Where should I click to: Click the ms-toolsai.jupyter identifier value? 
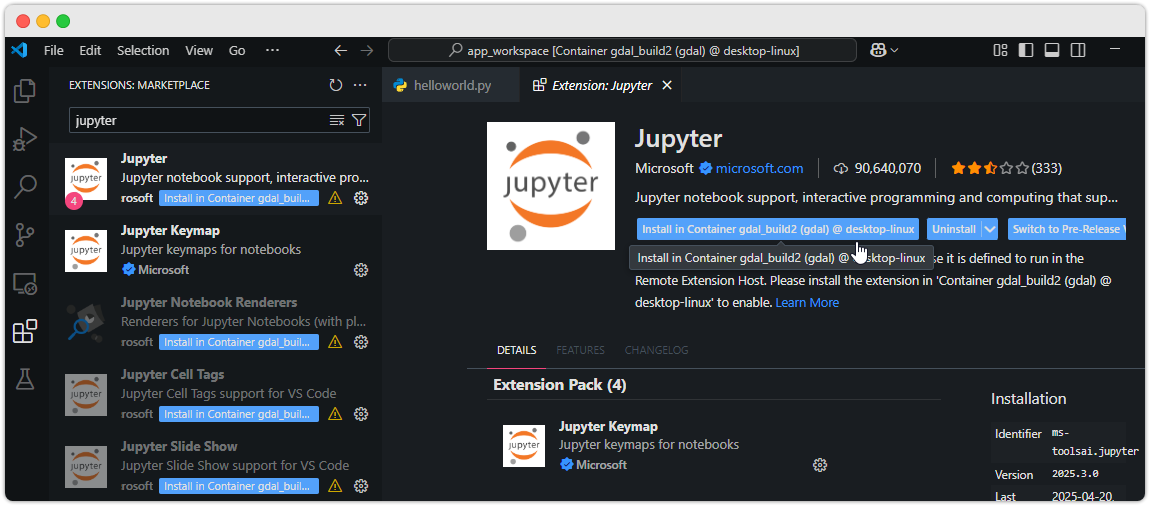point(1095,442)
